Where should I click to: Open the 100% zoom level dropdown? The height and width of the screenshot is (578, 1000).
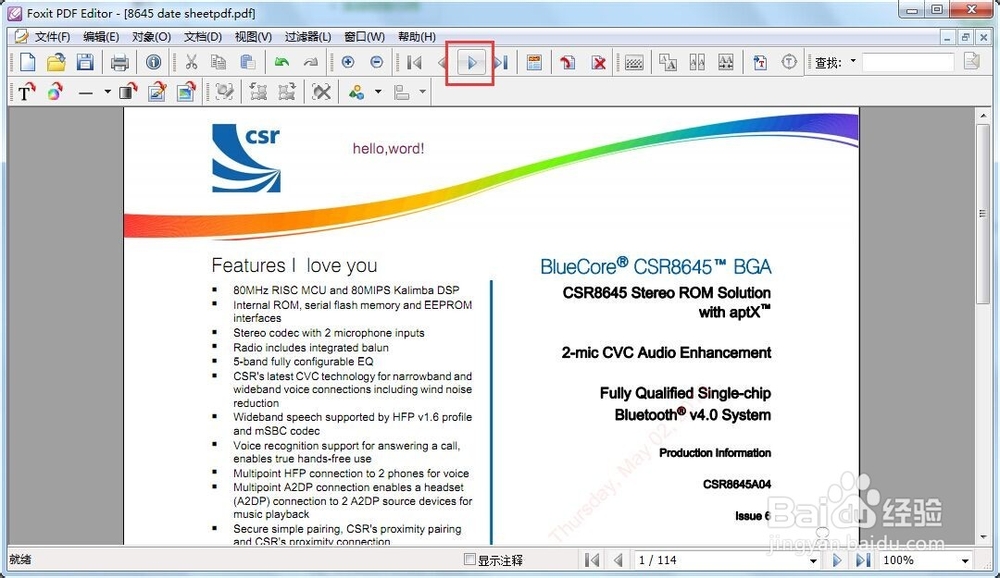965,561
